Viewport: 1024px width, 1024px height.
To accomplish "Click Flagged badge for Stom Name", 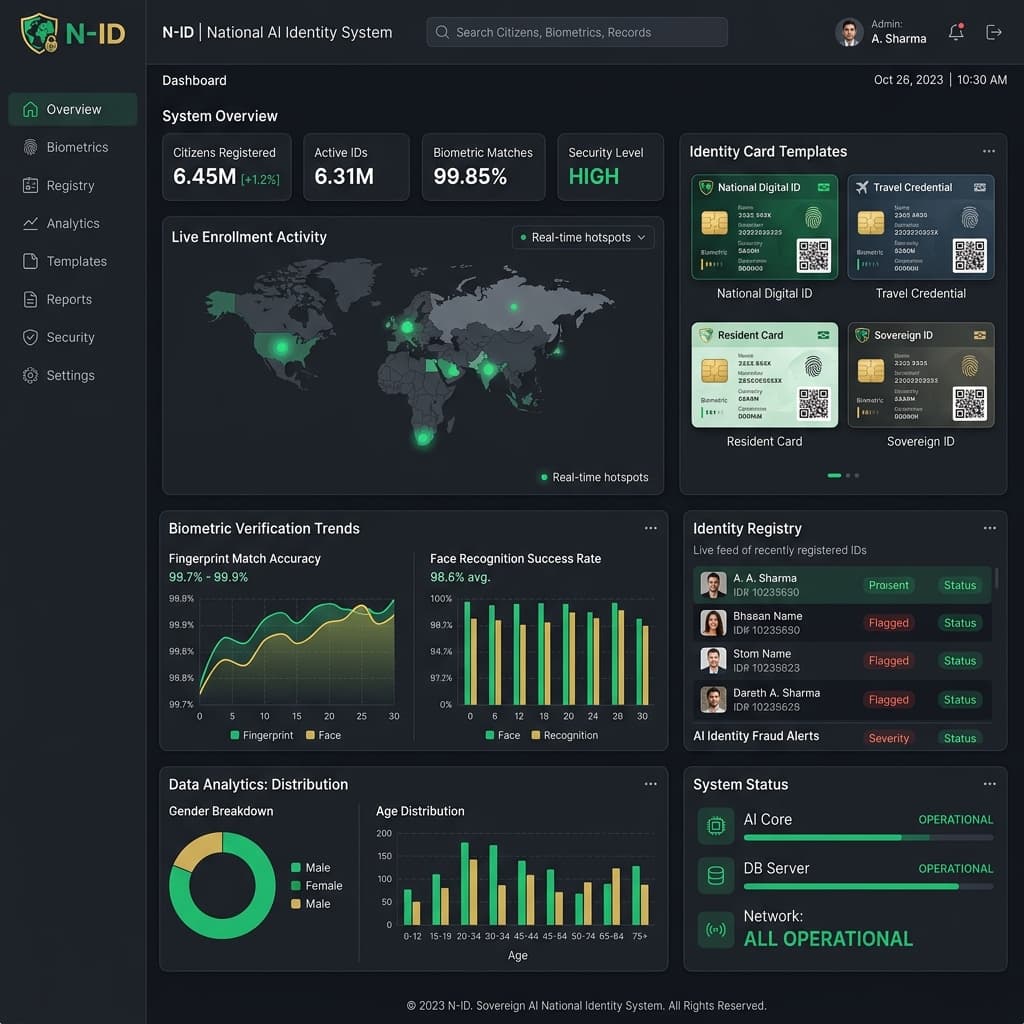I will pyautogui.click(x=888, y=661).
